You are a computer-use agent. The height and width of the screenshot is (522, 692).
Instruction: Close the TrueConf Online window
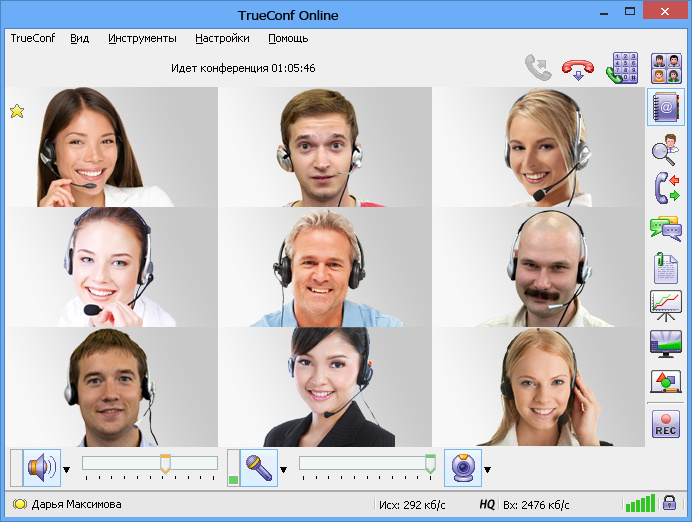pos(665,12)
